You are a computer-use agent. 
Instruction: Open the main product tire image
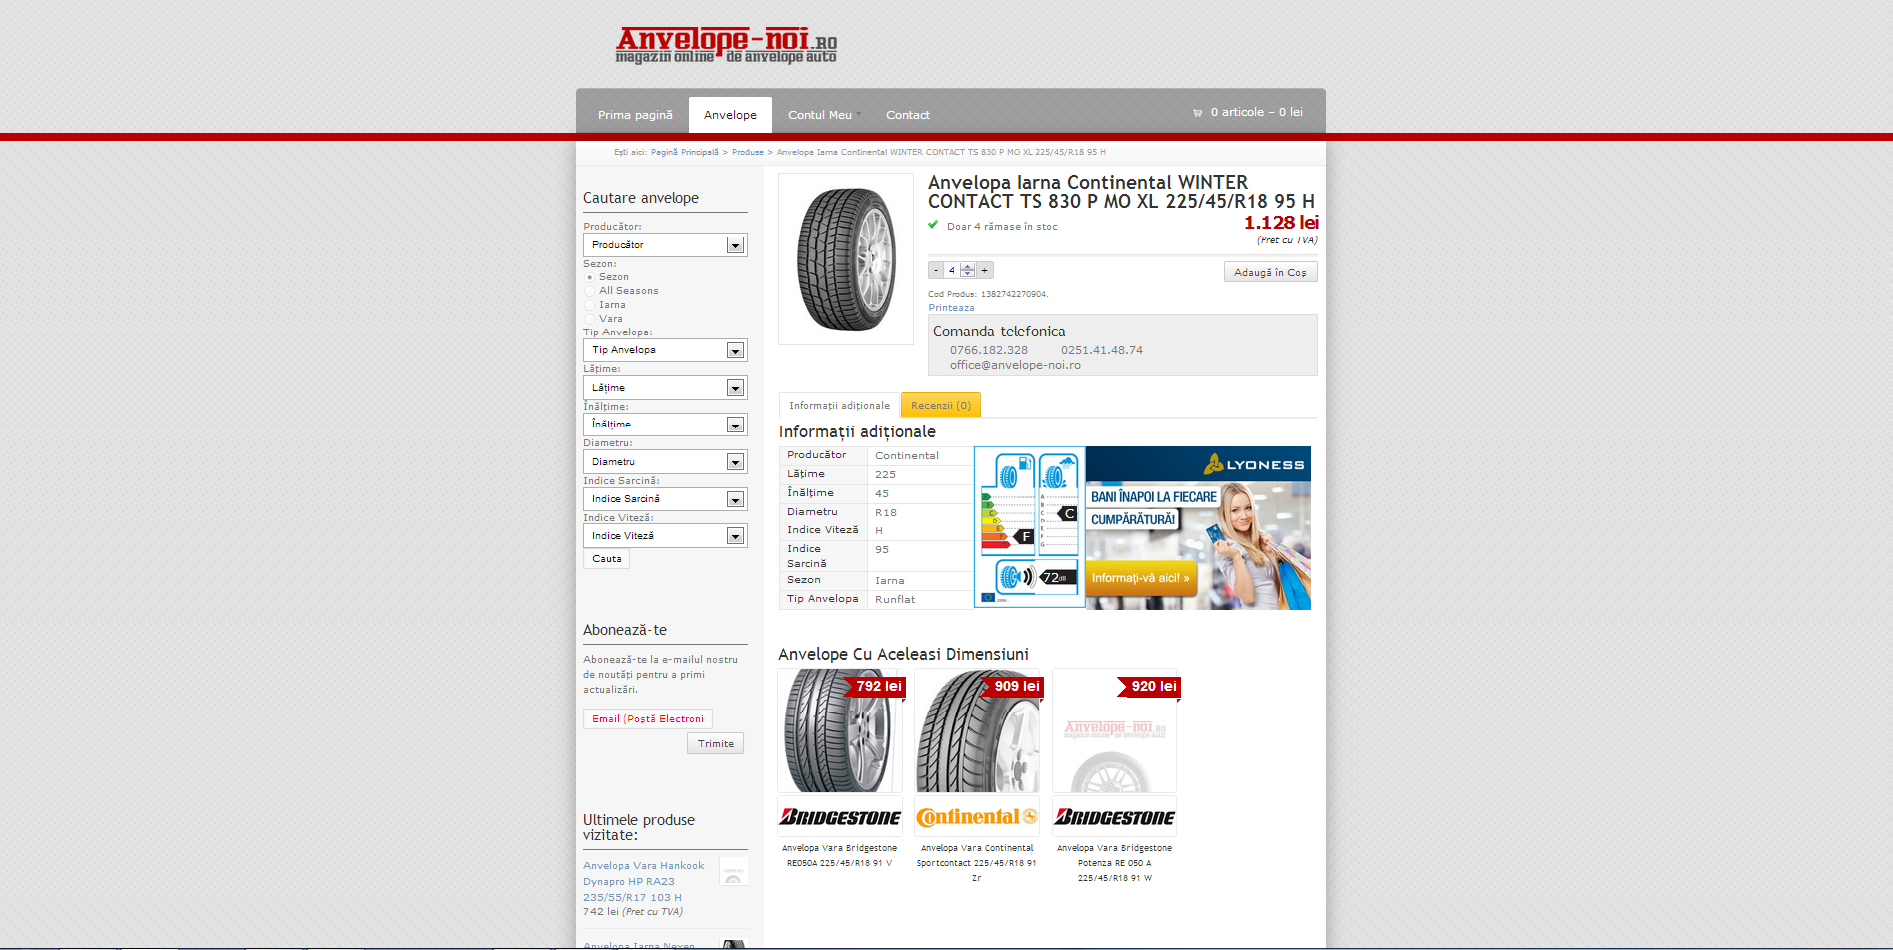point(846,259)
